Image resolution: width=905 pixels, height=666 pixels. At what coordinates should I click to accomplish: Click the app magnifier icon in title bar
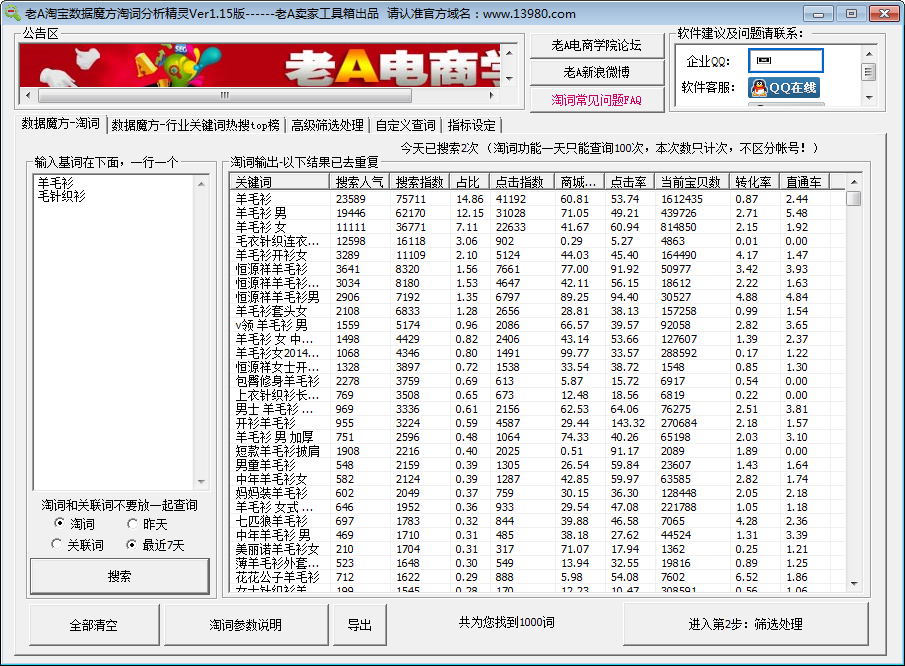(13, 13)
